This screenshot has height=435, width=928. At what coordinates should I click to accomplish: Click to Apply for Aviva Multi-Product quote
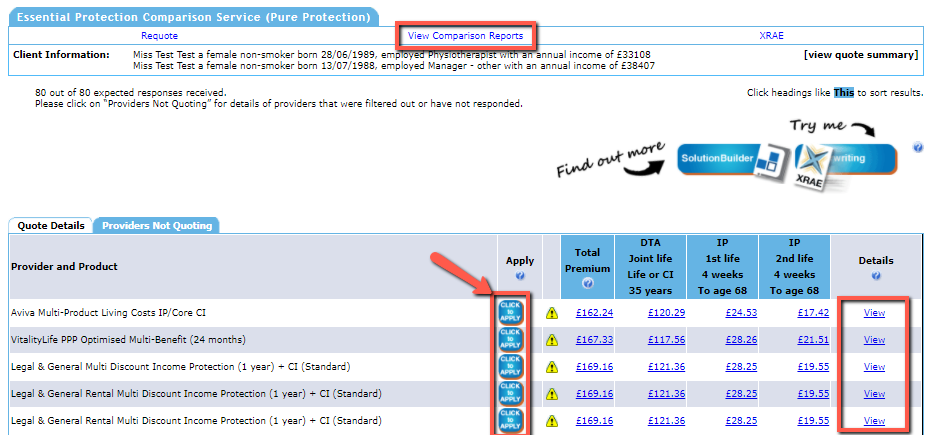(509, 312)
